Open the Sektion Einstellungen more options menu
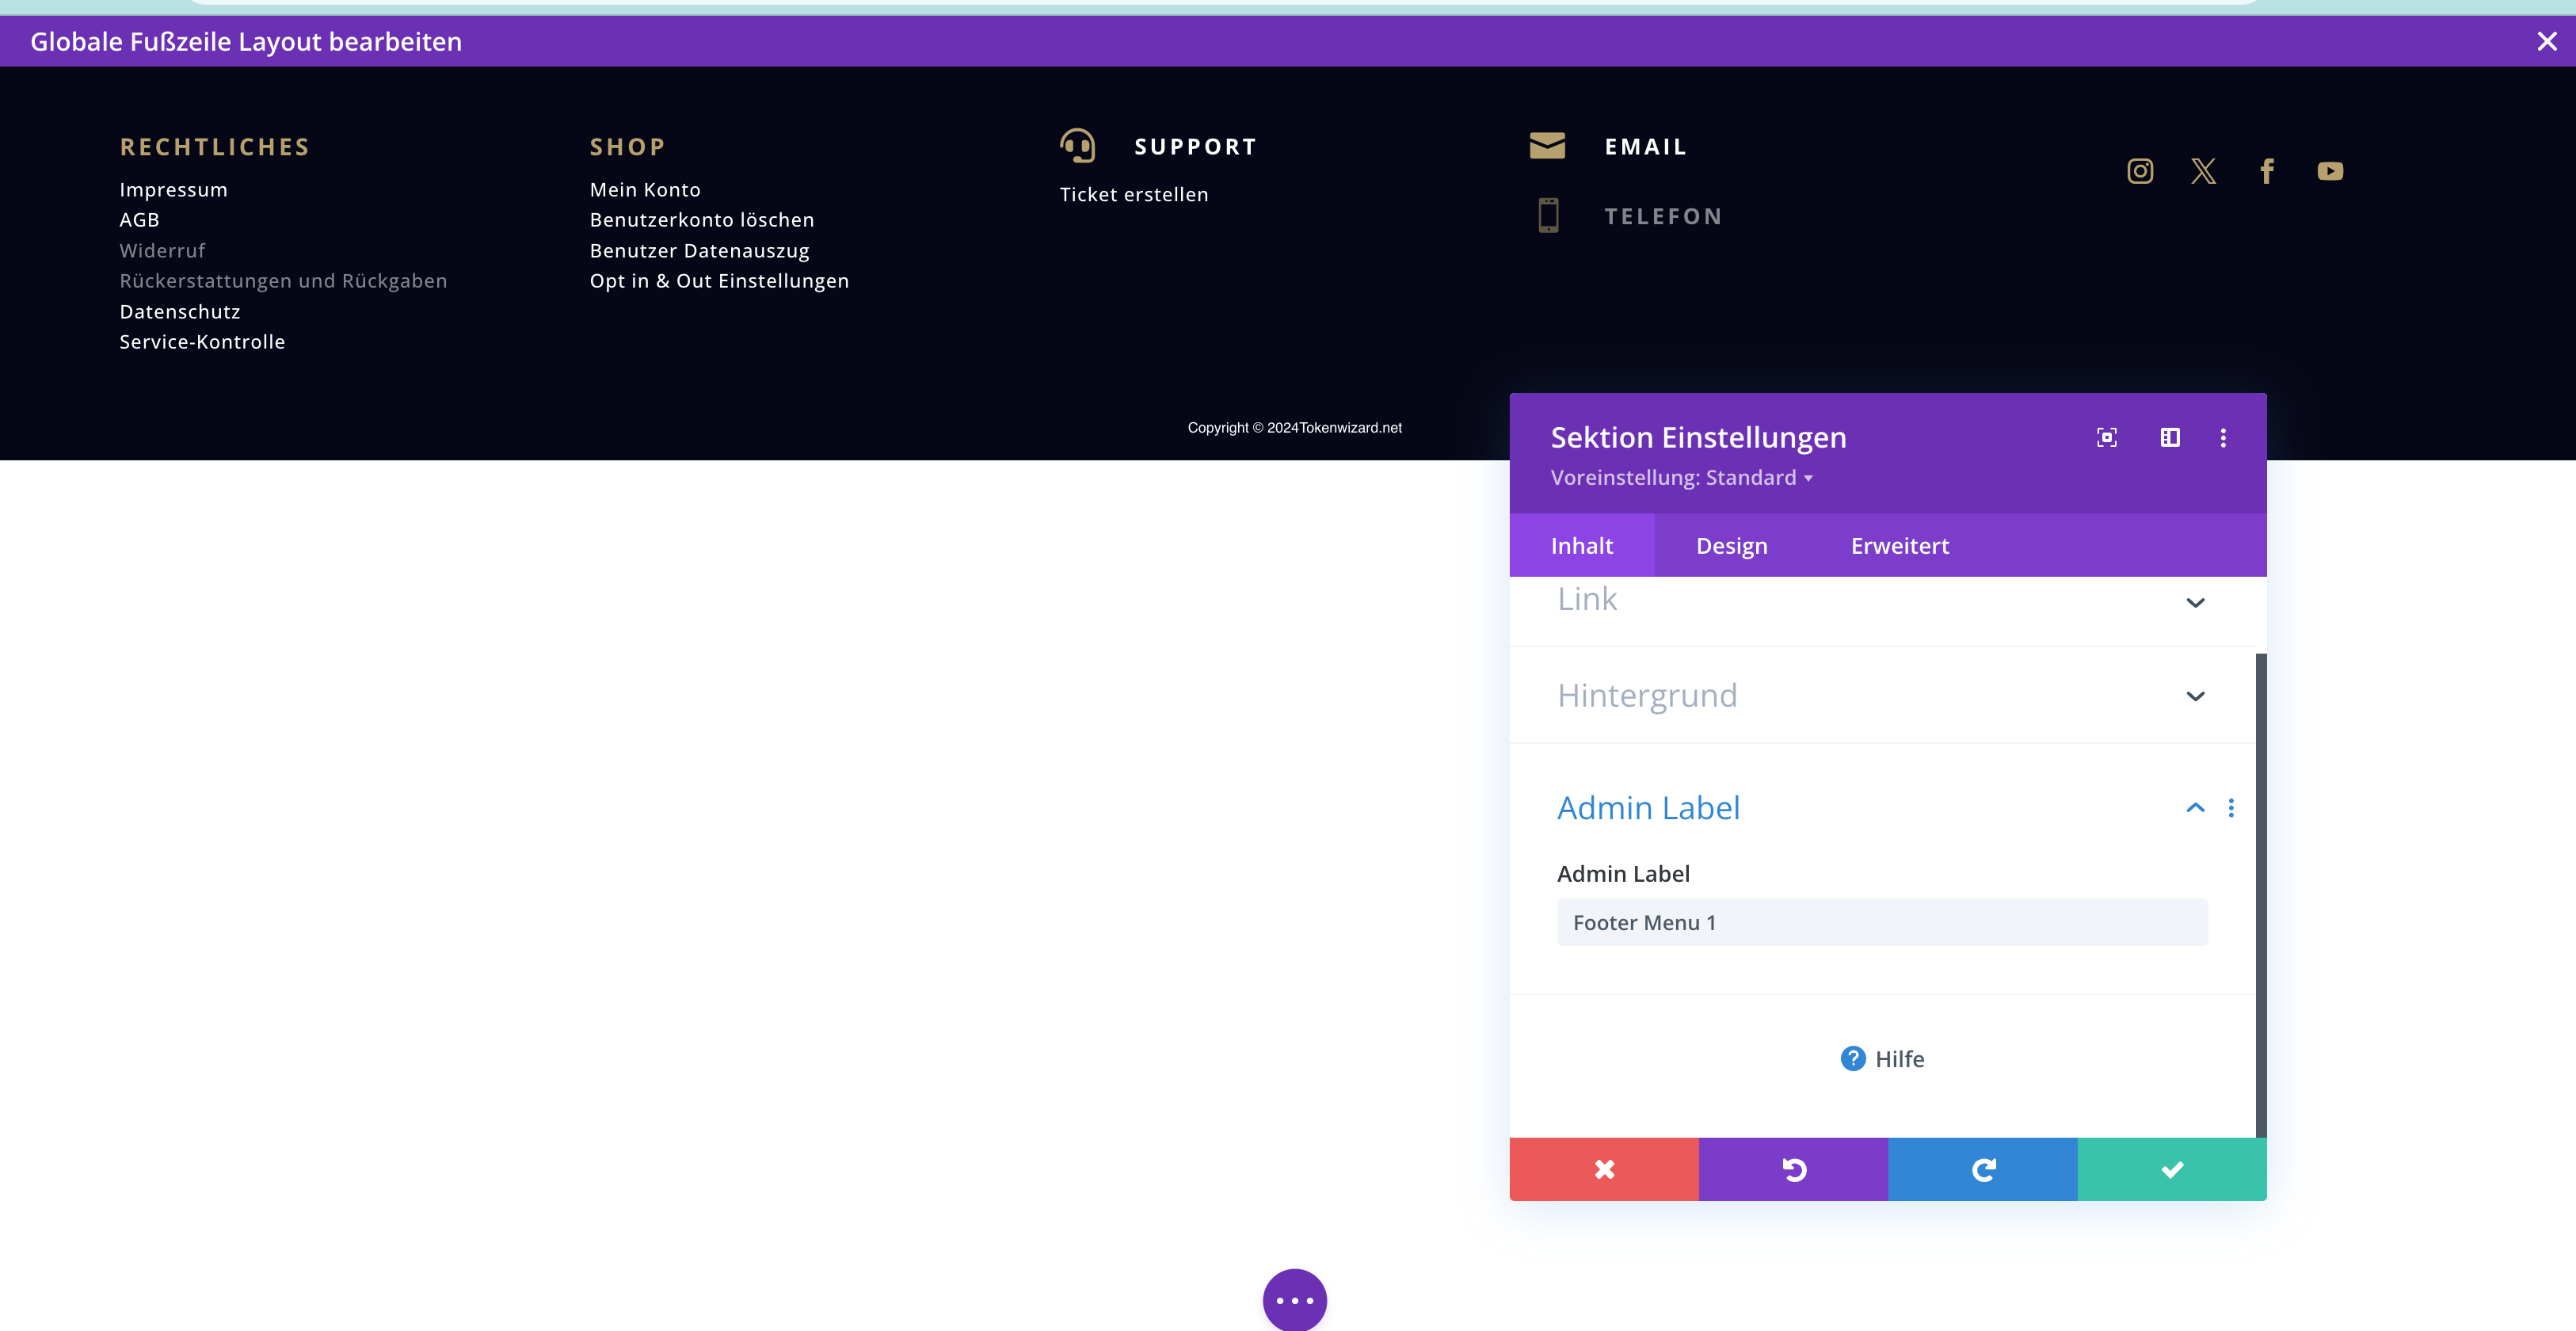Viewport: 2576px width, 1331px height. pos(2223,437)
